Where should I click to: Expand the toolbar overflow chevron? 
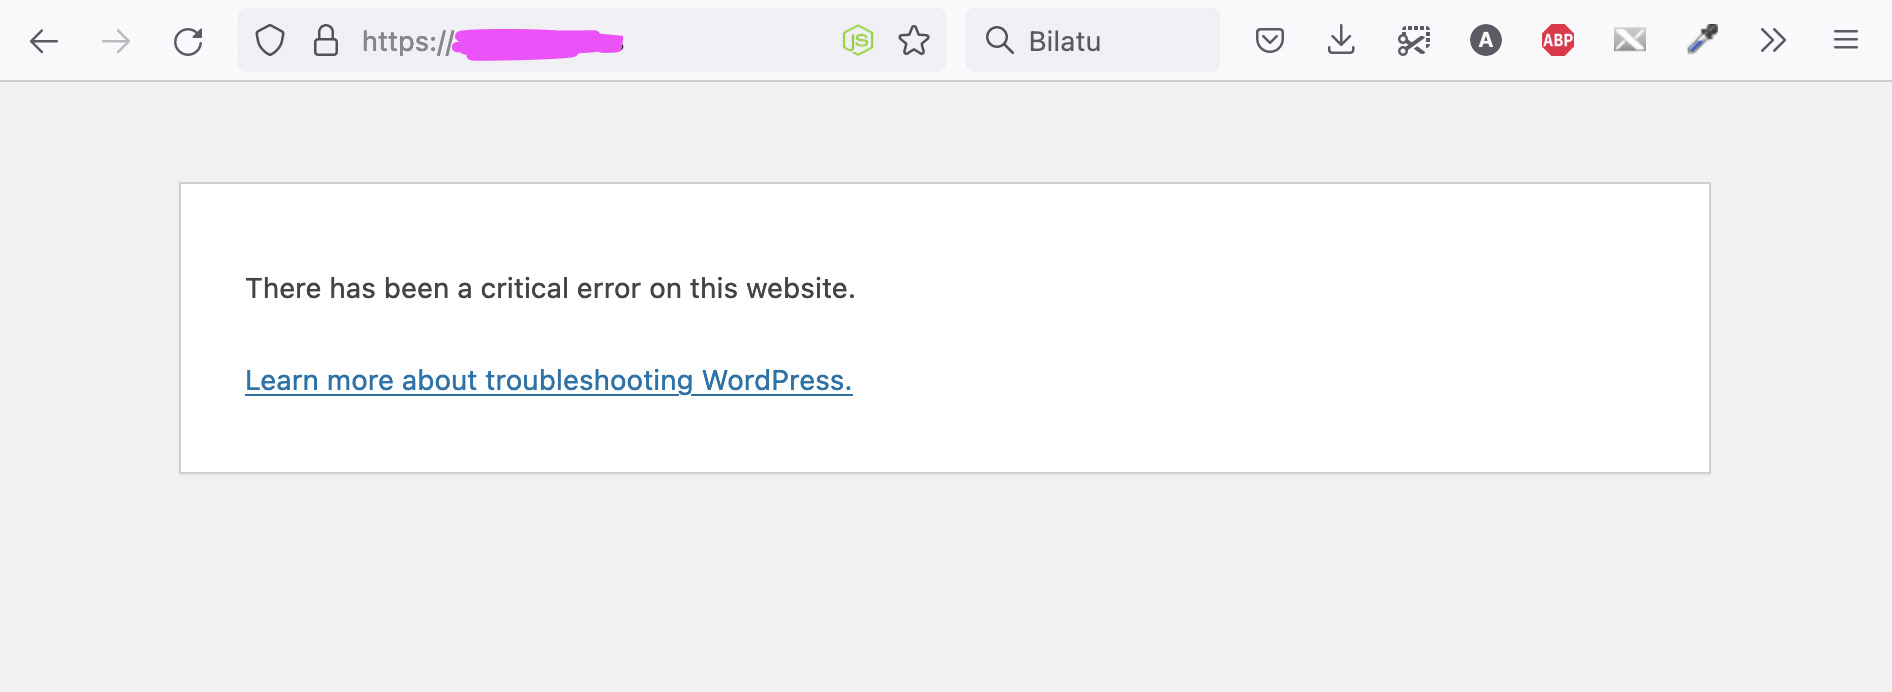(1773, 41)
